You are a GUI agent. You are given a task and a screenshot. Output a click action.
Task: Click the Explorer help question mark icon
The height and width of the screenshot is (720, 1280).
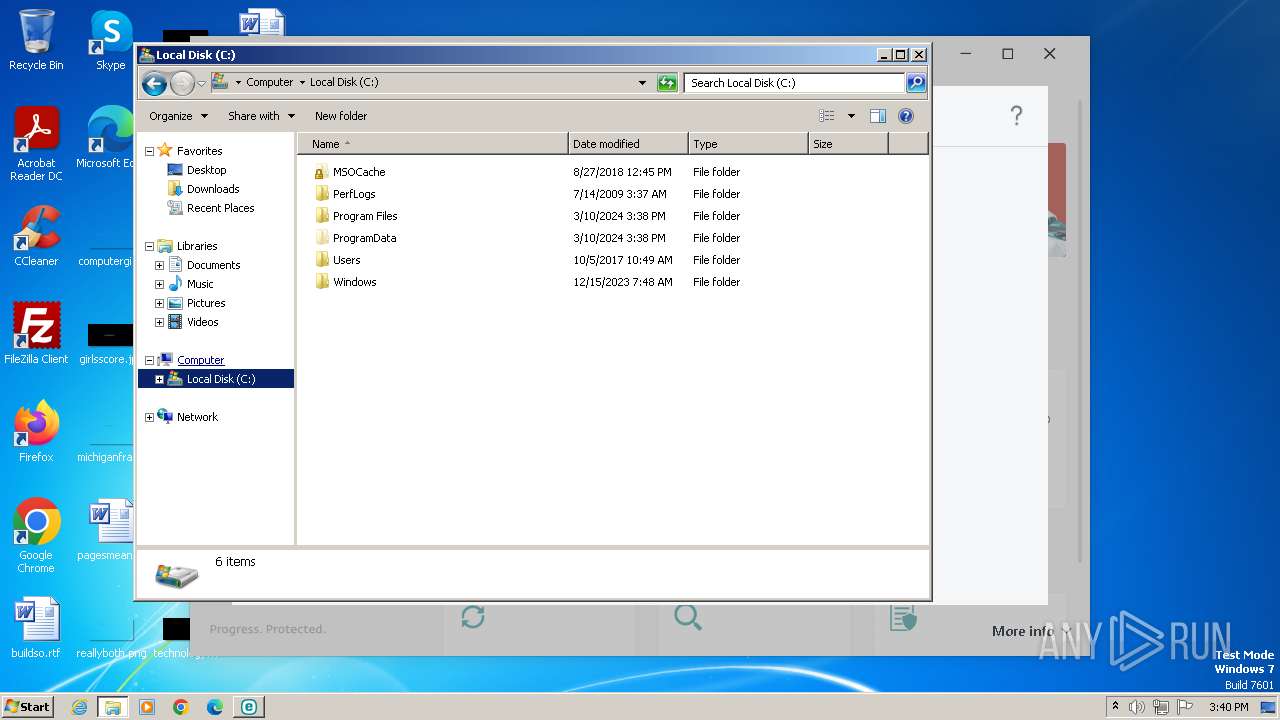(x=906, y=116)
